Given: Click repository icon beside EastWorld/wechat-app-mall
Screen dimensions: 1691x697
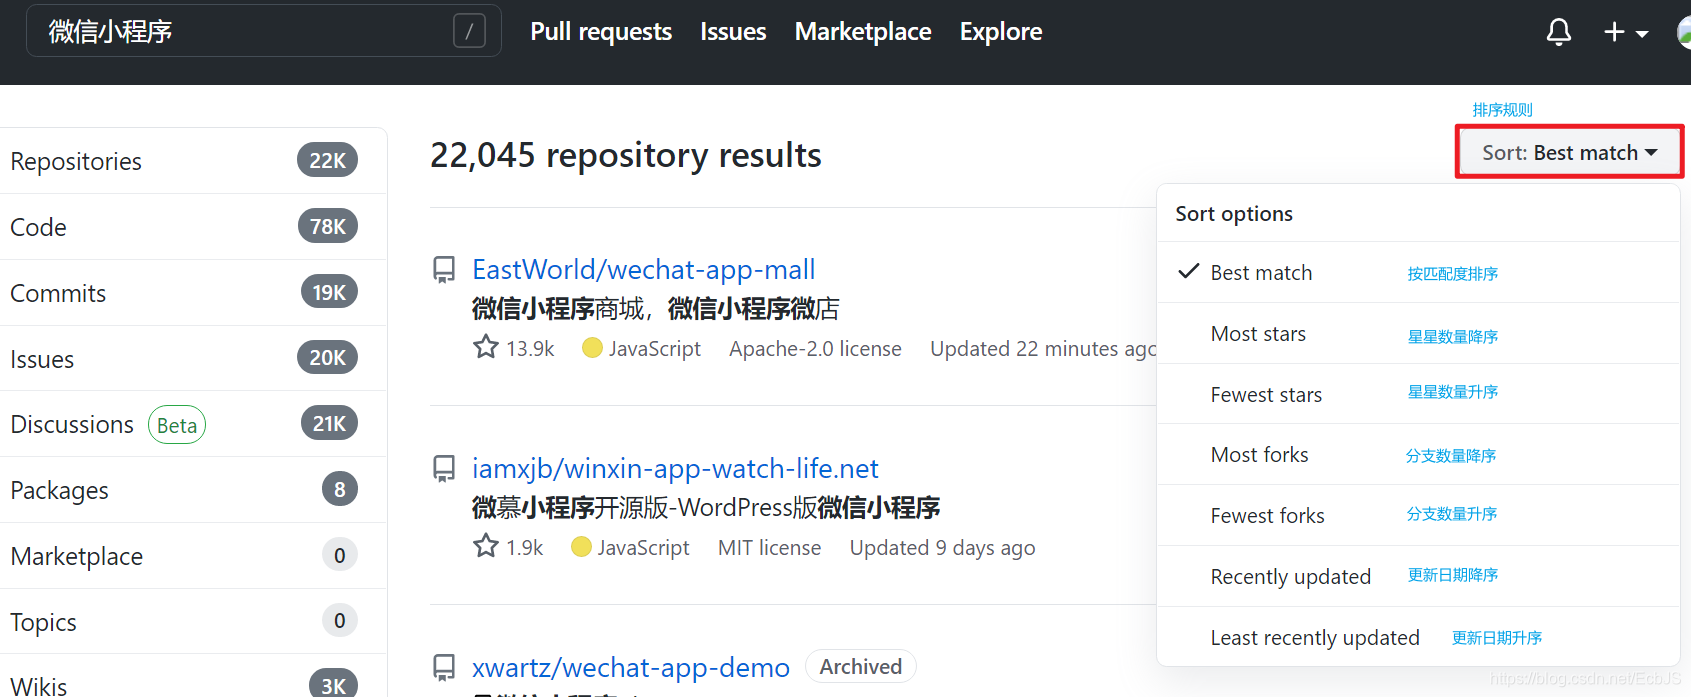Looking at the screenshot, I should coord(444,270).
